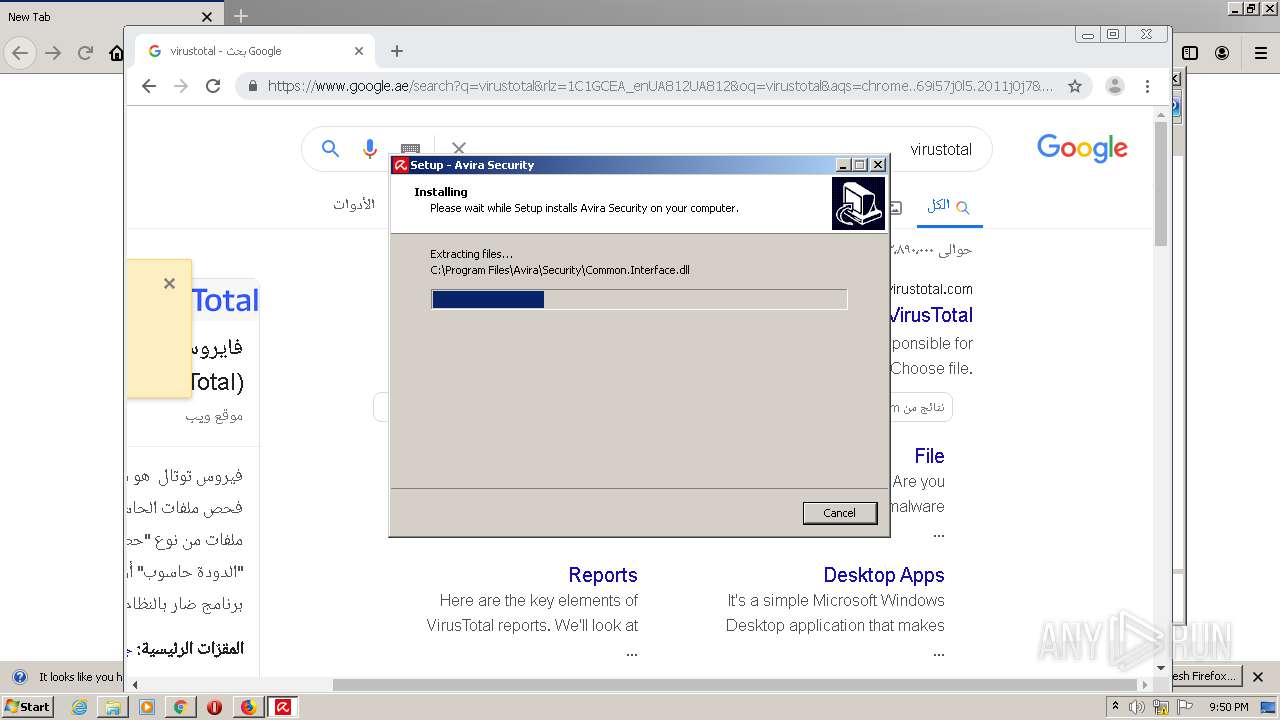
Task: Open the VirusTotal result title link
Action: point(931,315)
